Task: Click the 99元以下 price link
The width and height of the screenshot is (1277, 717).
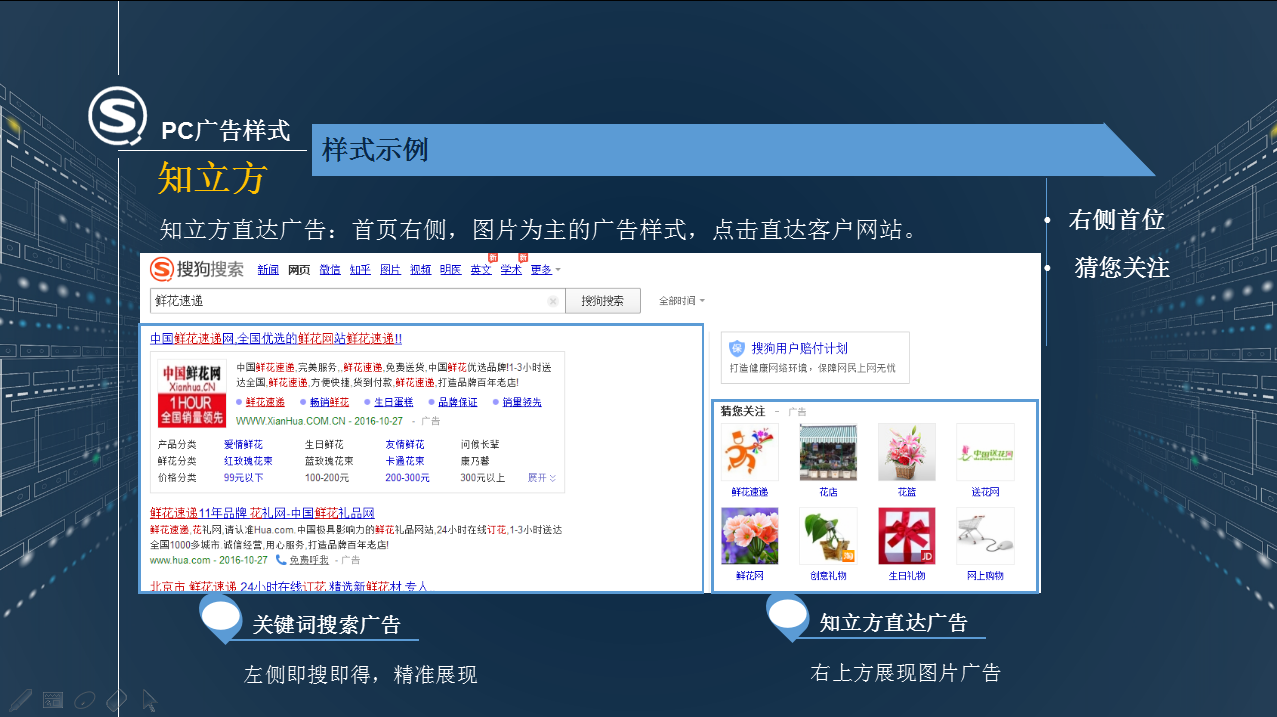Action: click(x=243, y=478)
